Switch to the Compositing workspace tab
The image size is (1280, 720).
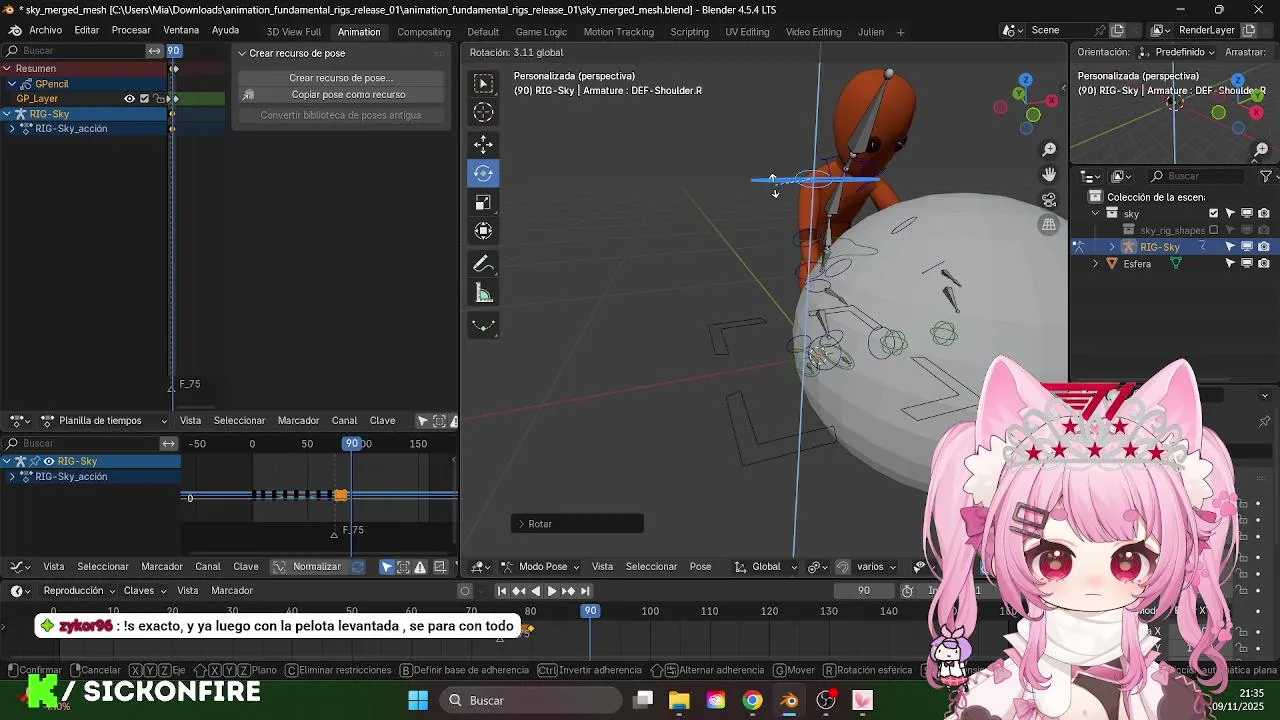(x=424, y=32)
